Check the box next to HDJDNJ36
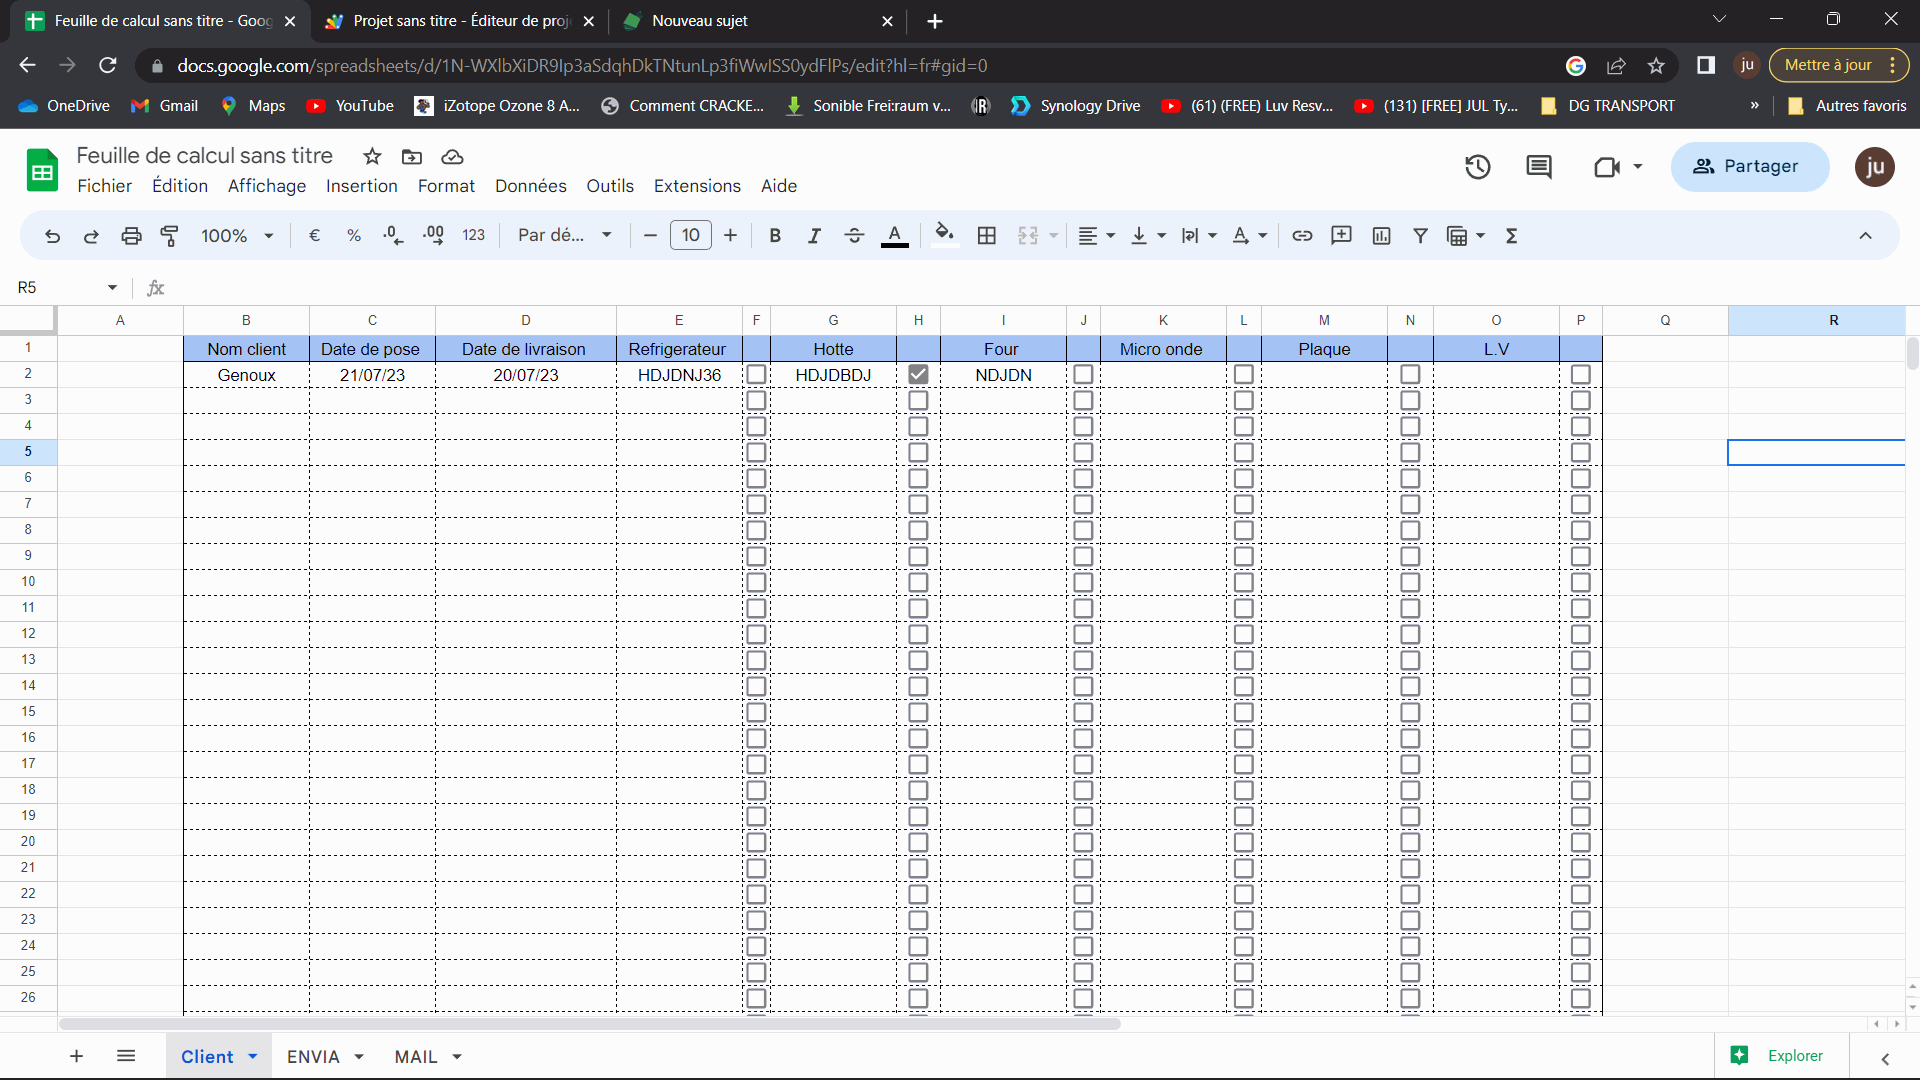 pyautogui.click(x=757, y=375)
